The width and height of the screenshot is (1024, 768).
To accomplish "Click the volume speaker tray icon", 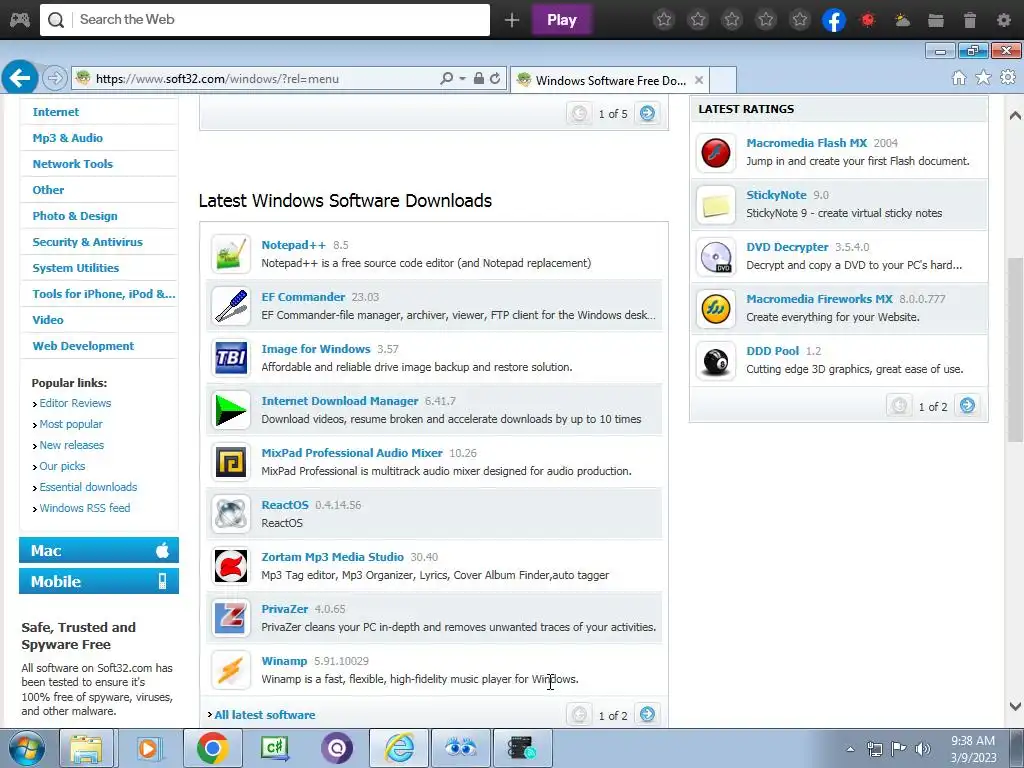I will [x=922, y=748].
